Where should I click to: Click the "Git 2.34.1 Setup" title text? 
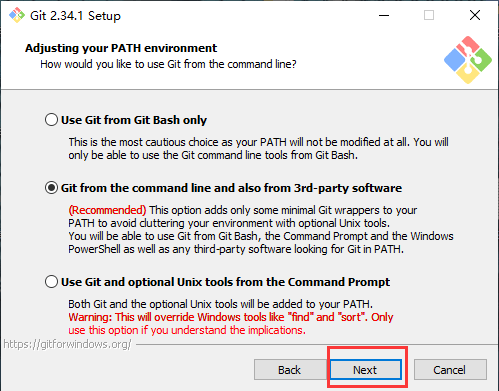tap(75, 16)
